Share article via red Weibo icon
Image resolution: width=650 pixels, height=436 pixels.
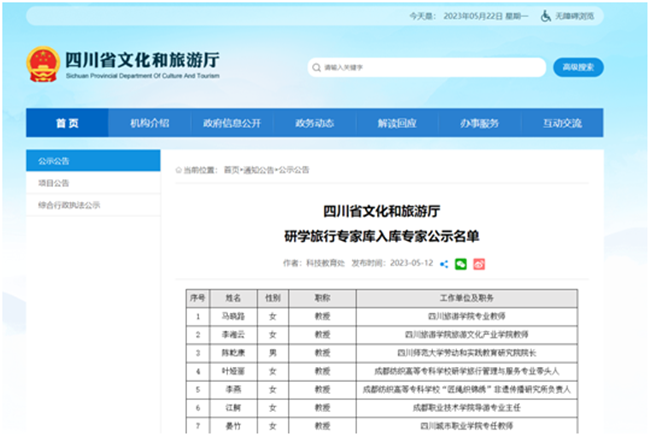click(479, 263)
